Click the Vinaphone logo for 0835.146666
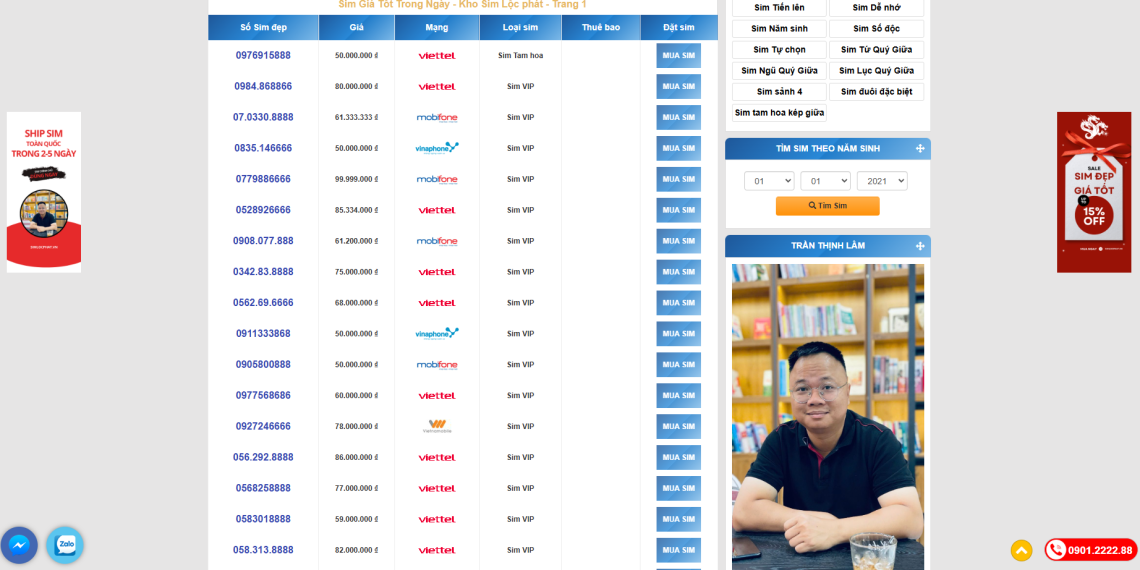Screen dimensions: 1140x570 coord(437,148)
